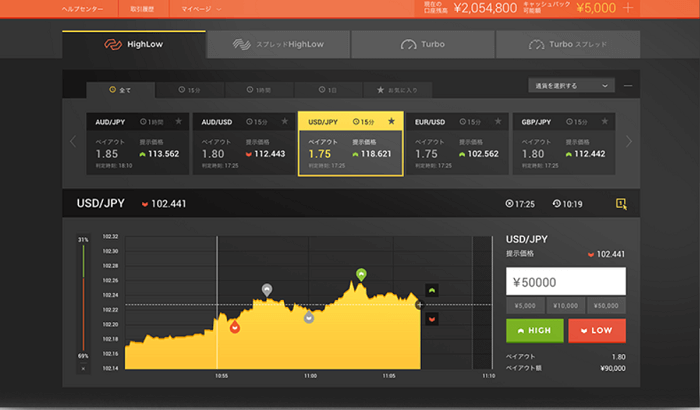Click the small down-arrow icon beside chart
This screenshot has width=700, height=410.
point(431,318)
